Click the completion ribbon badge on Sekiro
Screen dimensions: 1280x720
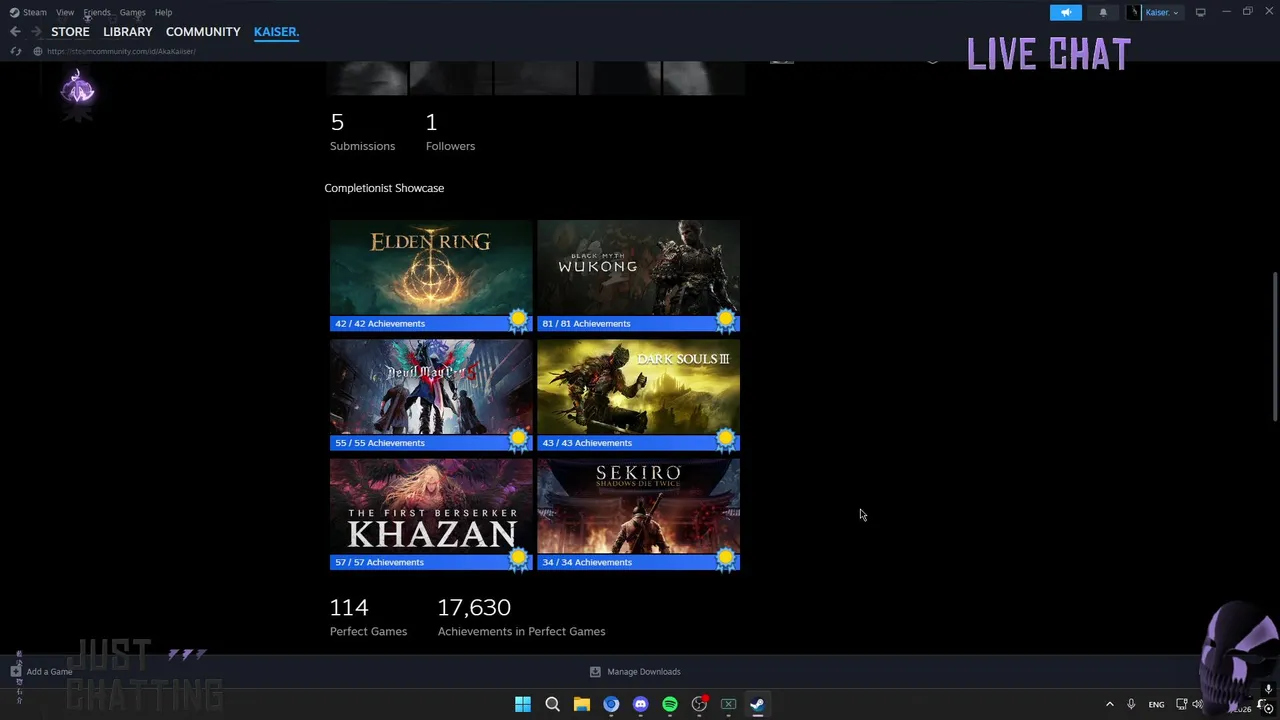pyautogui.click(x=726, y=559)
